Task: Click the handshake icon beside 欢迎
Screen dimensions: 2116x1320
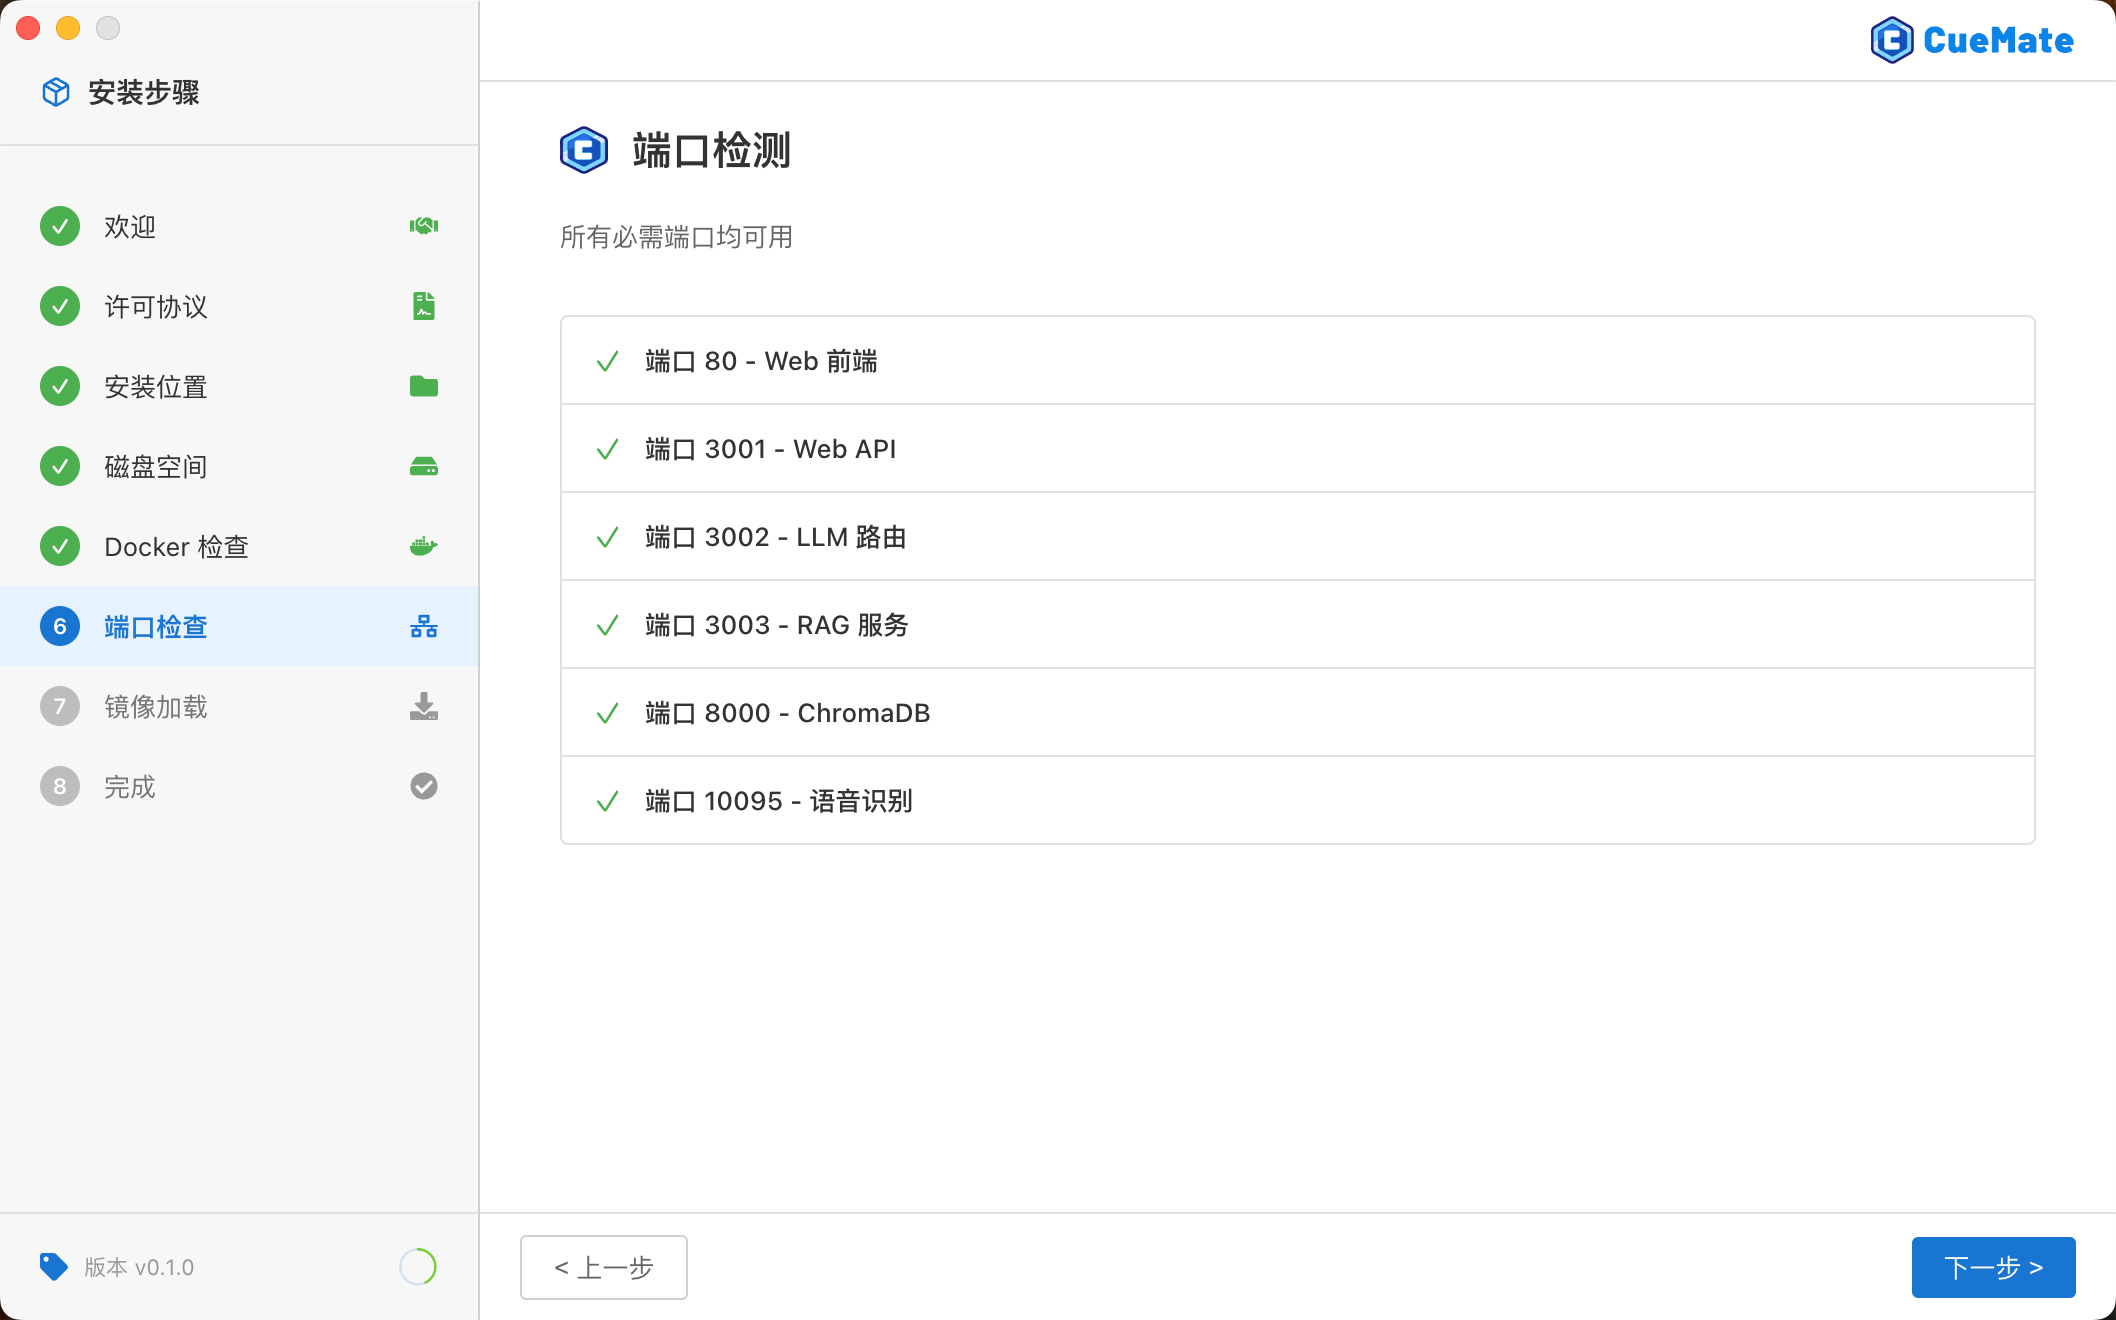Action: tap(424, 226)
